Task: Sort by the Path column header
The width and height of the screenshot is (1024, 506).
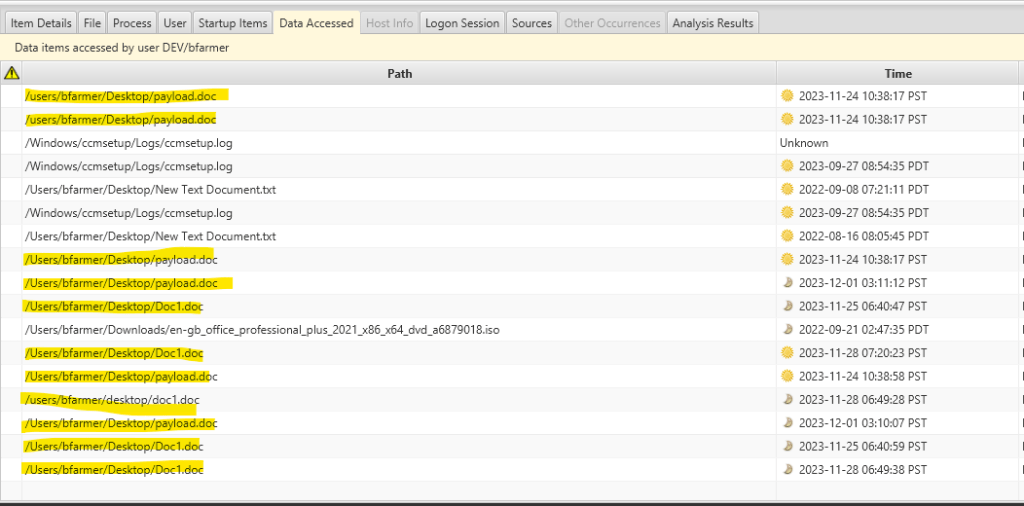Action: pyautogui.click(x=399, y=73)
